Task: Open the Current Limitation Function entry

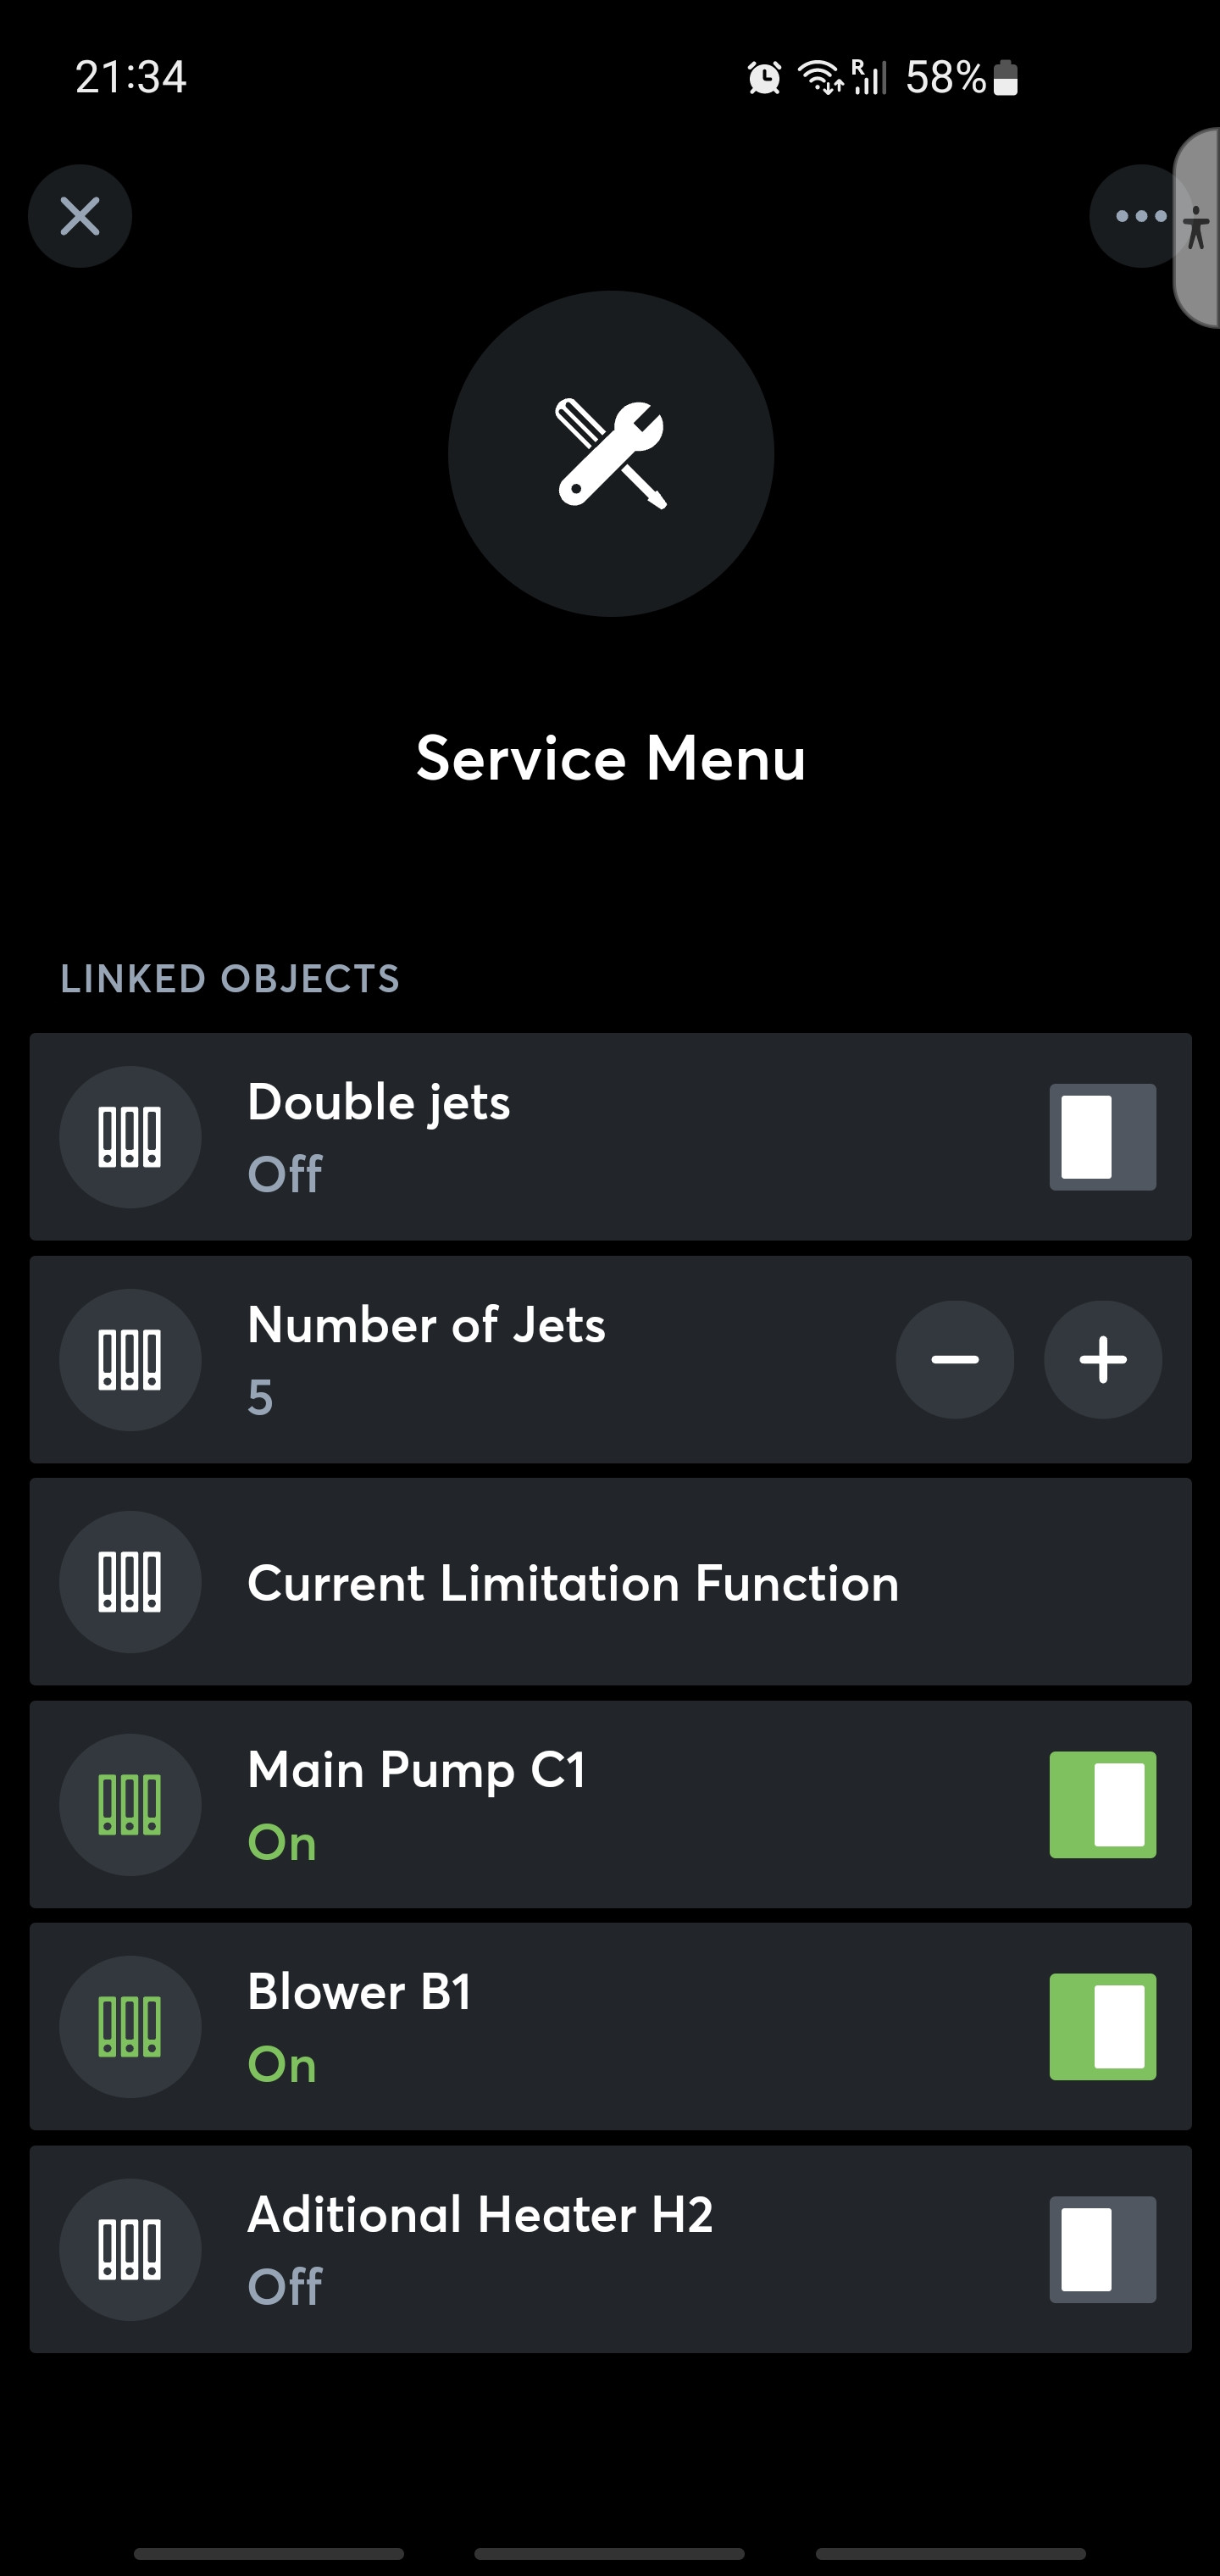Action: (x=573, y=1583)
